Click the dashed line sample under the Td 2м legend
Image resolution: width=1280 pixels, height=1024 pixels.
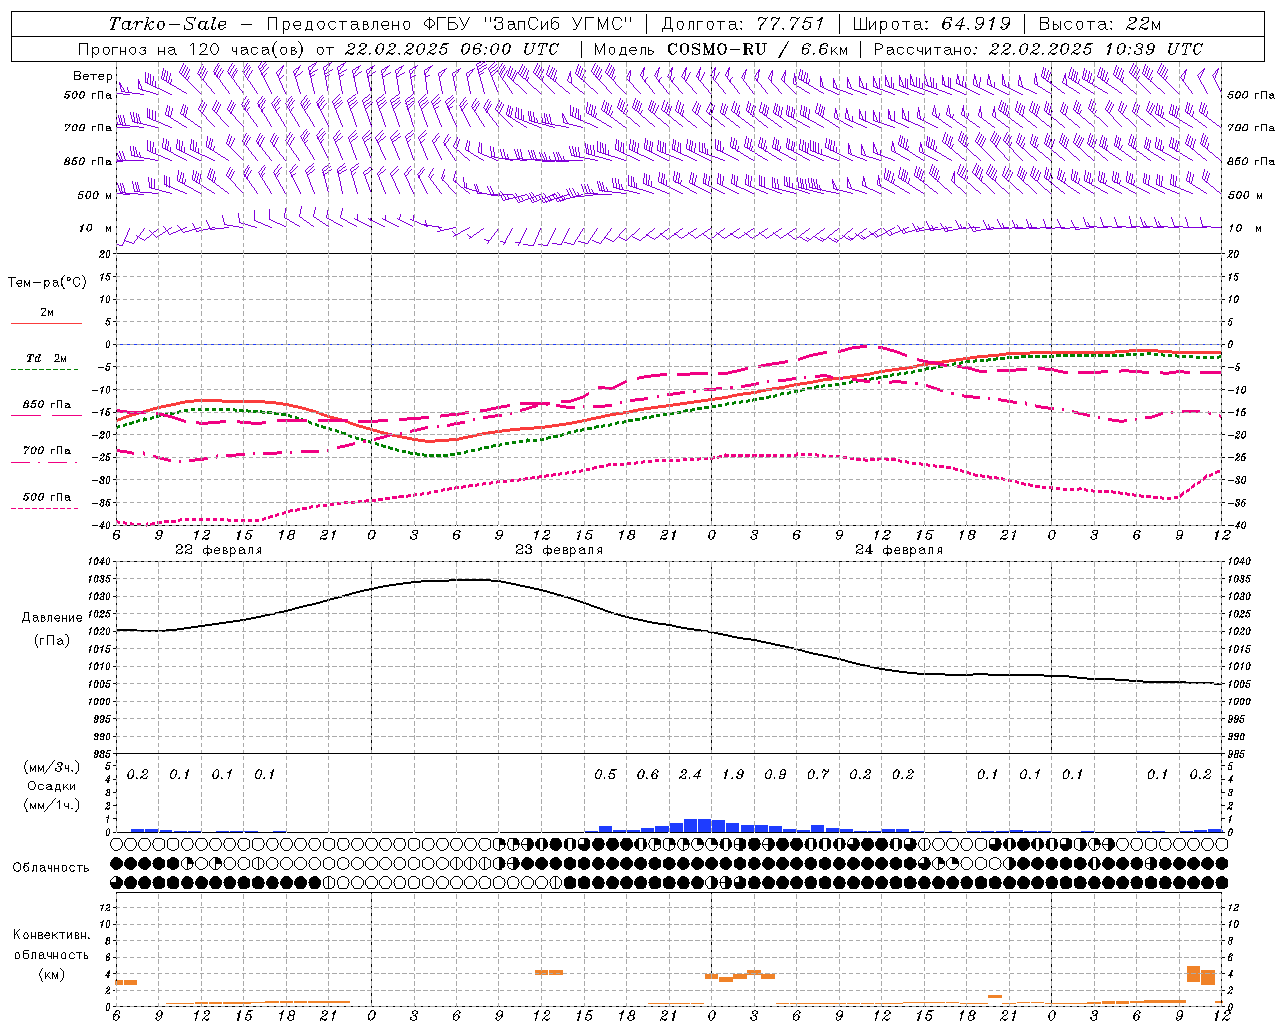point(44,370)
